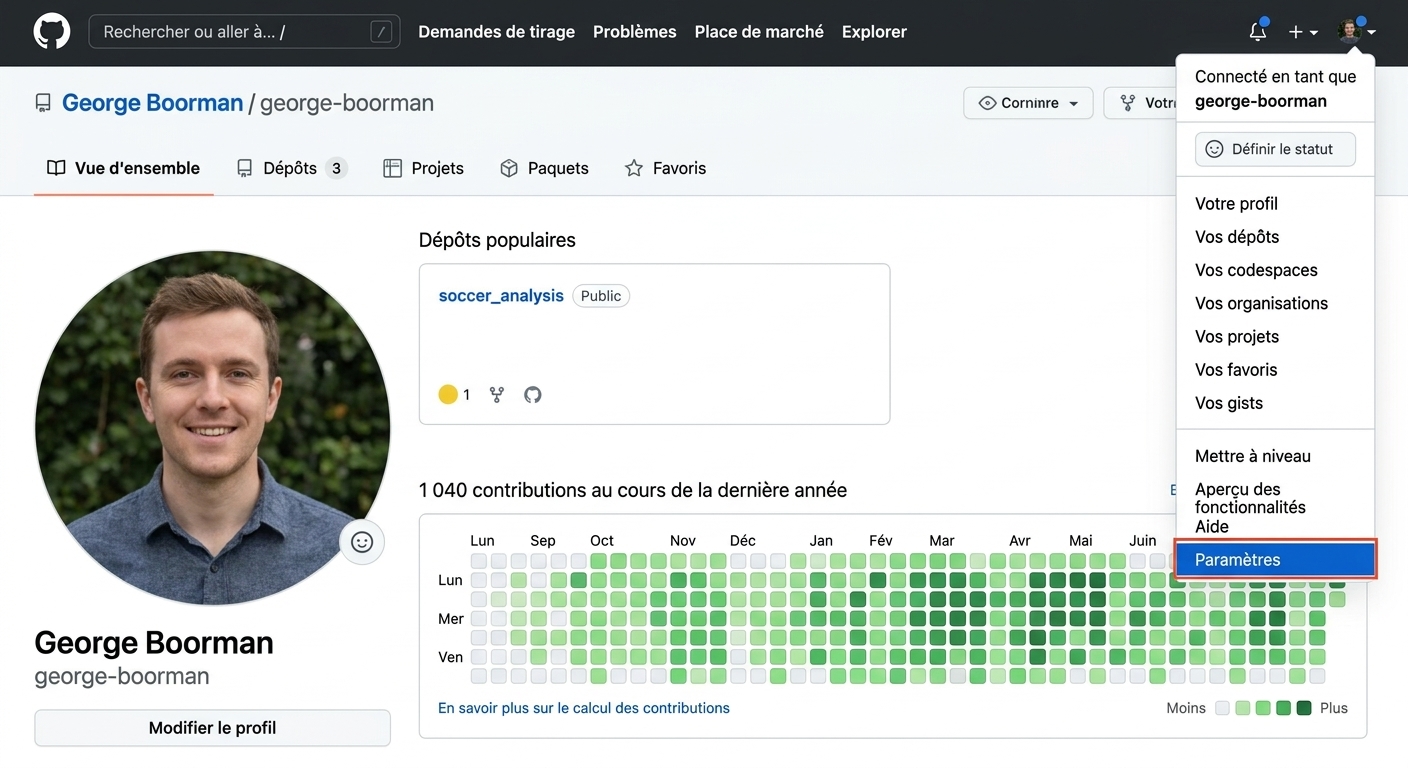Click the 'Connecté en tant que' label
1408x768 pixels.
coord(1275,77)
